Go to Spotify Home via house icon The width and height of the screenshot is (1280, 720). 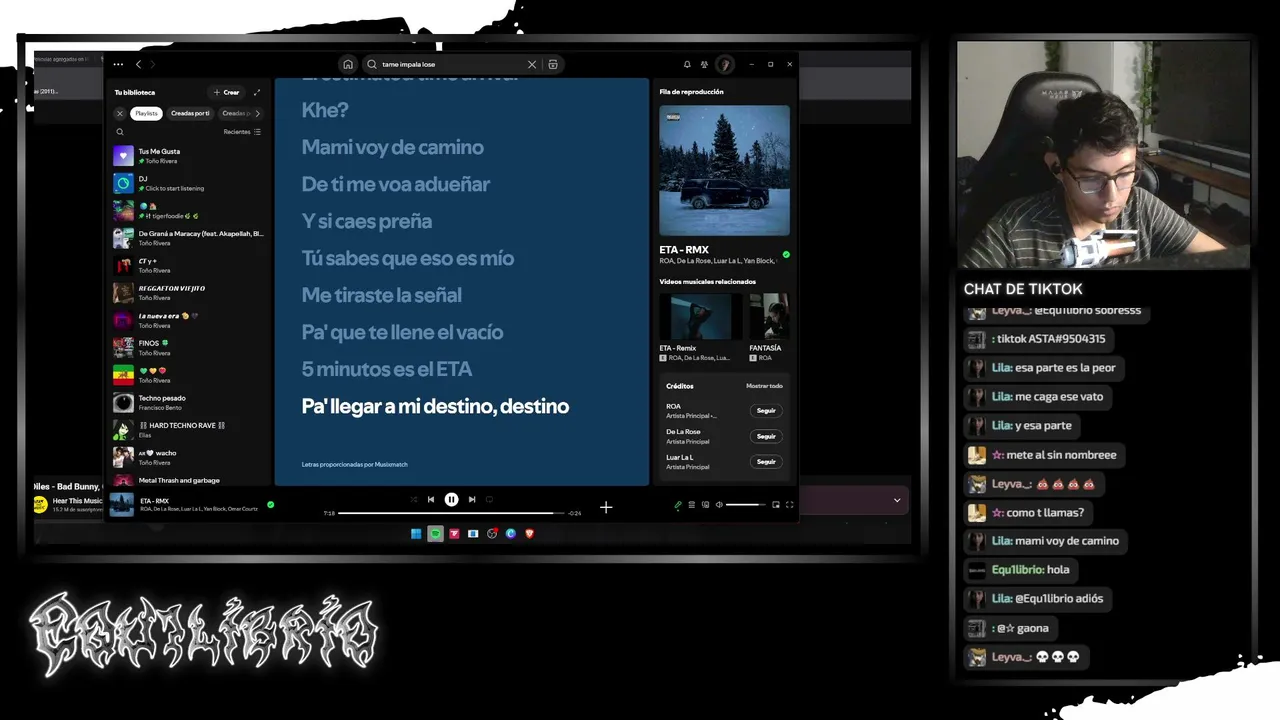click(x=347, y=64)
